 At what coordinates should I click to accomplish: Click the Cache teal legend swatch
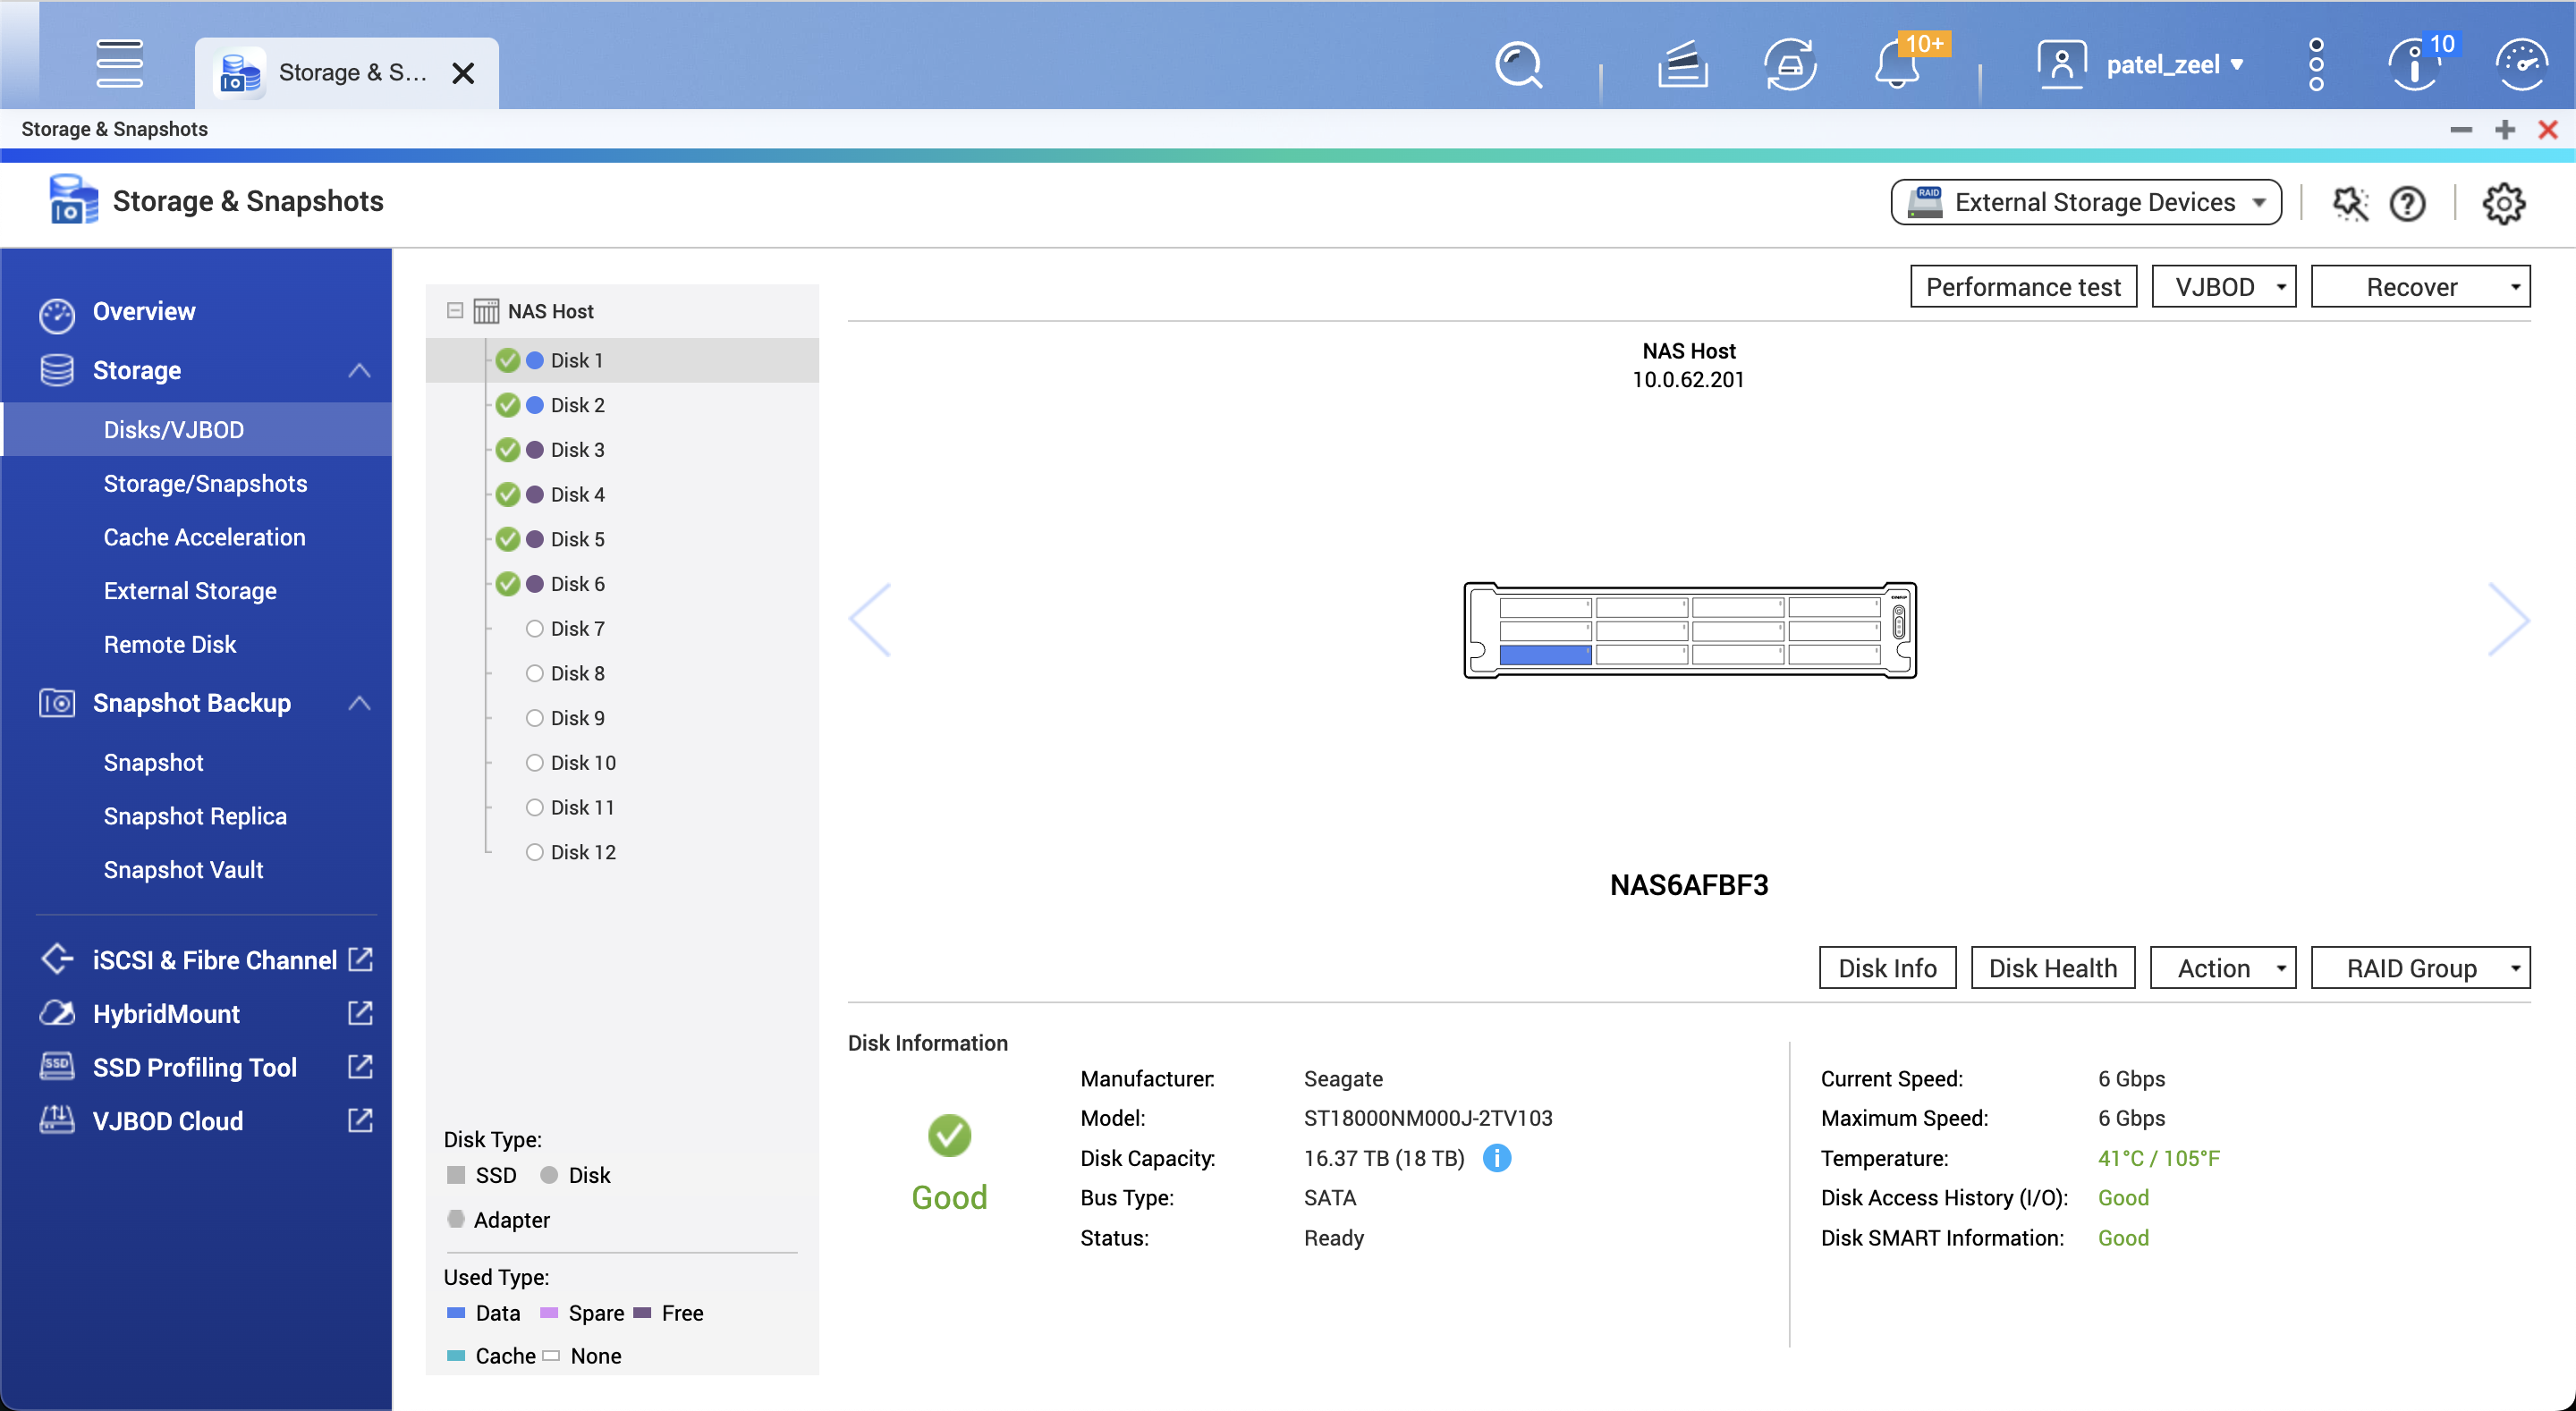pyautogui.click(x=456, y=1356)
